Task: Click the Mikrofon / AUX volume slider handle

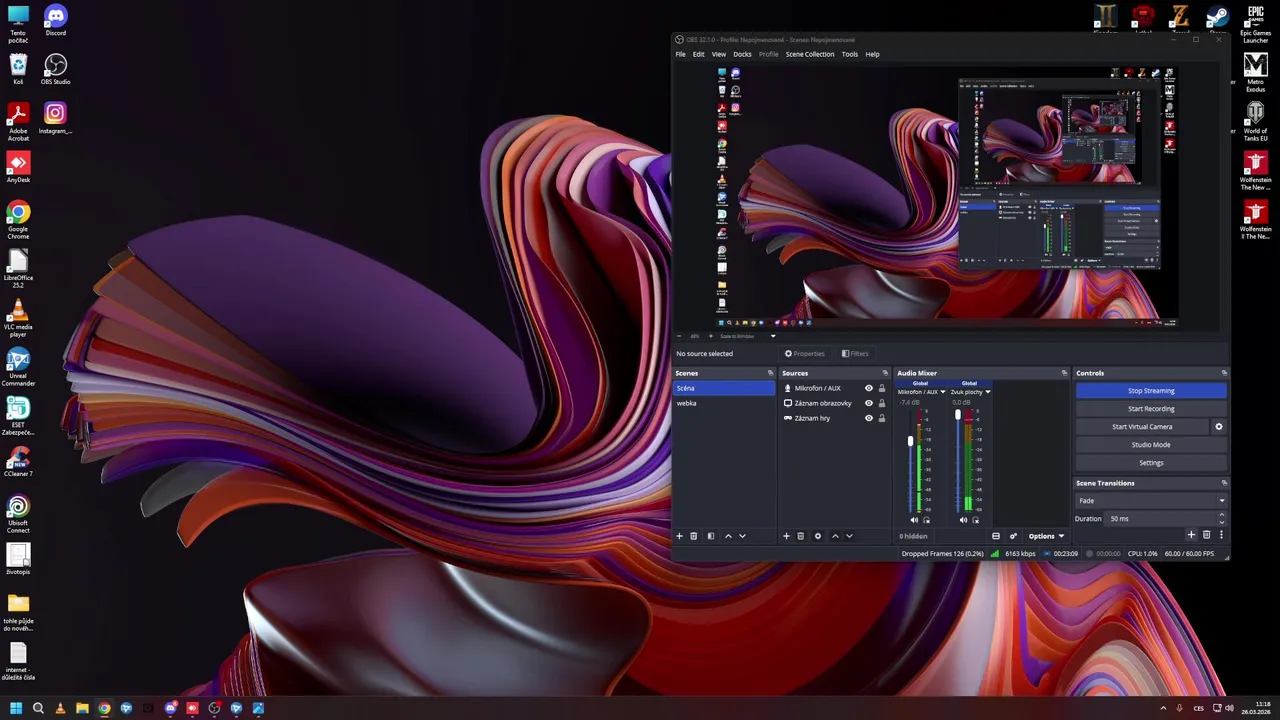Action: pyautogui.click(x=910, y=440)
